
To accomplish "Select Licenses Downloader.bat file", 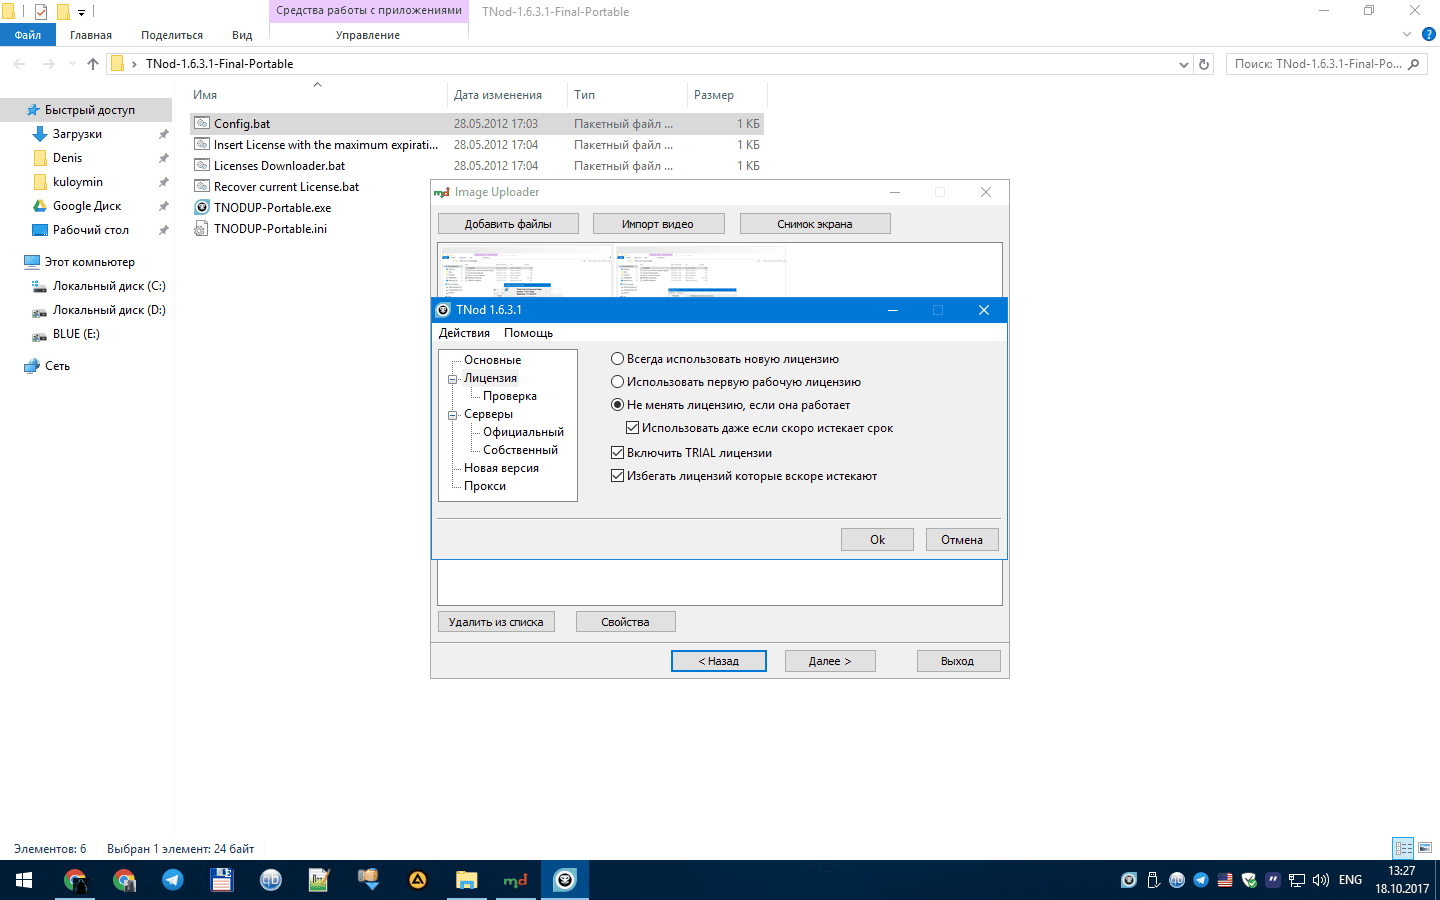I will click(x=279, y=166).
